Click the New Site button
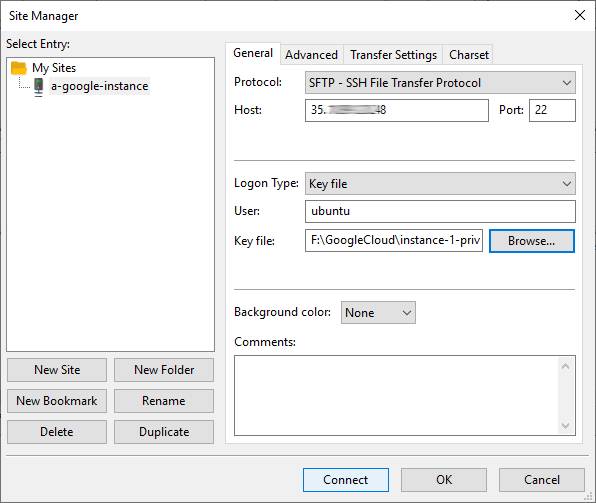The width and height of the screenshot is (596, 503). tap(57, 370)
